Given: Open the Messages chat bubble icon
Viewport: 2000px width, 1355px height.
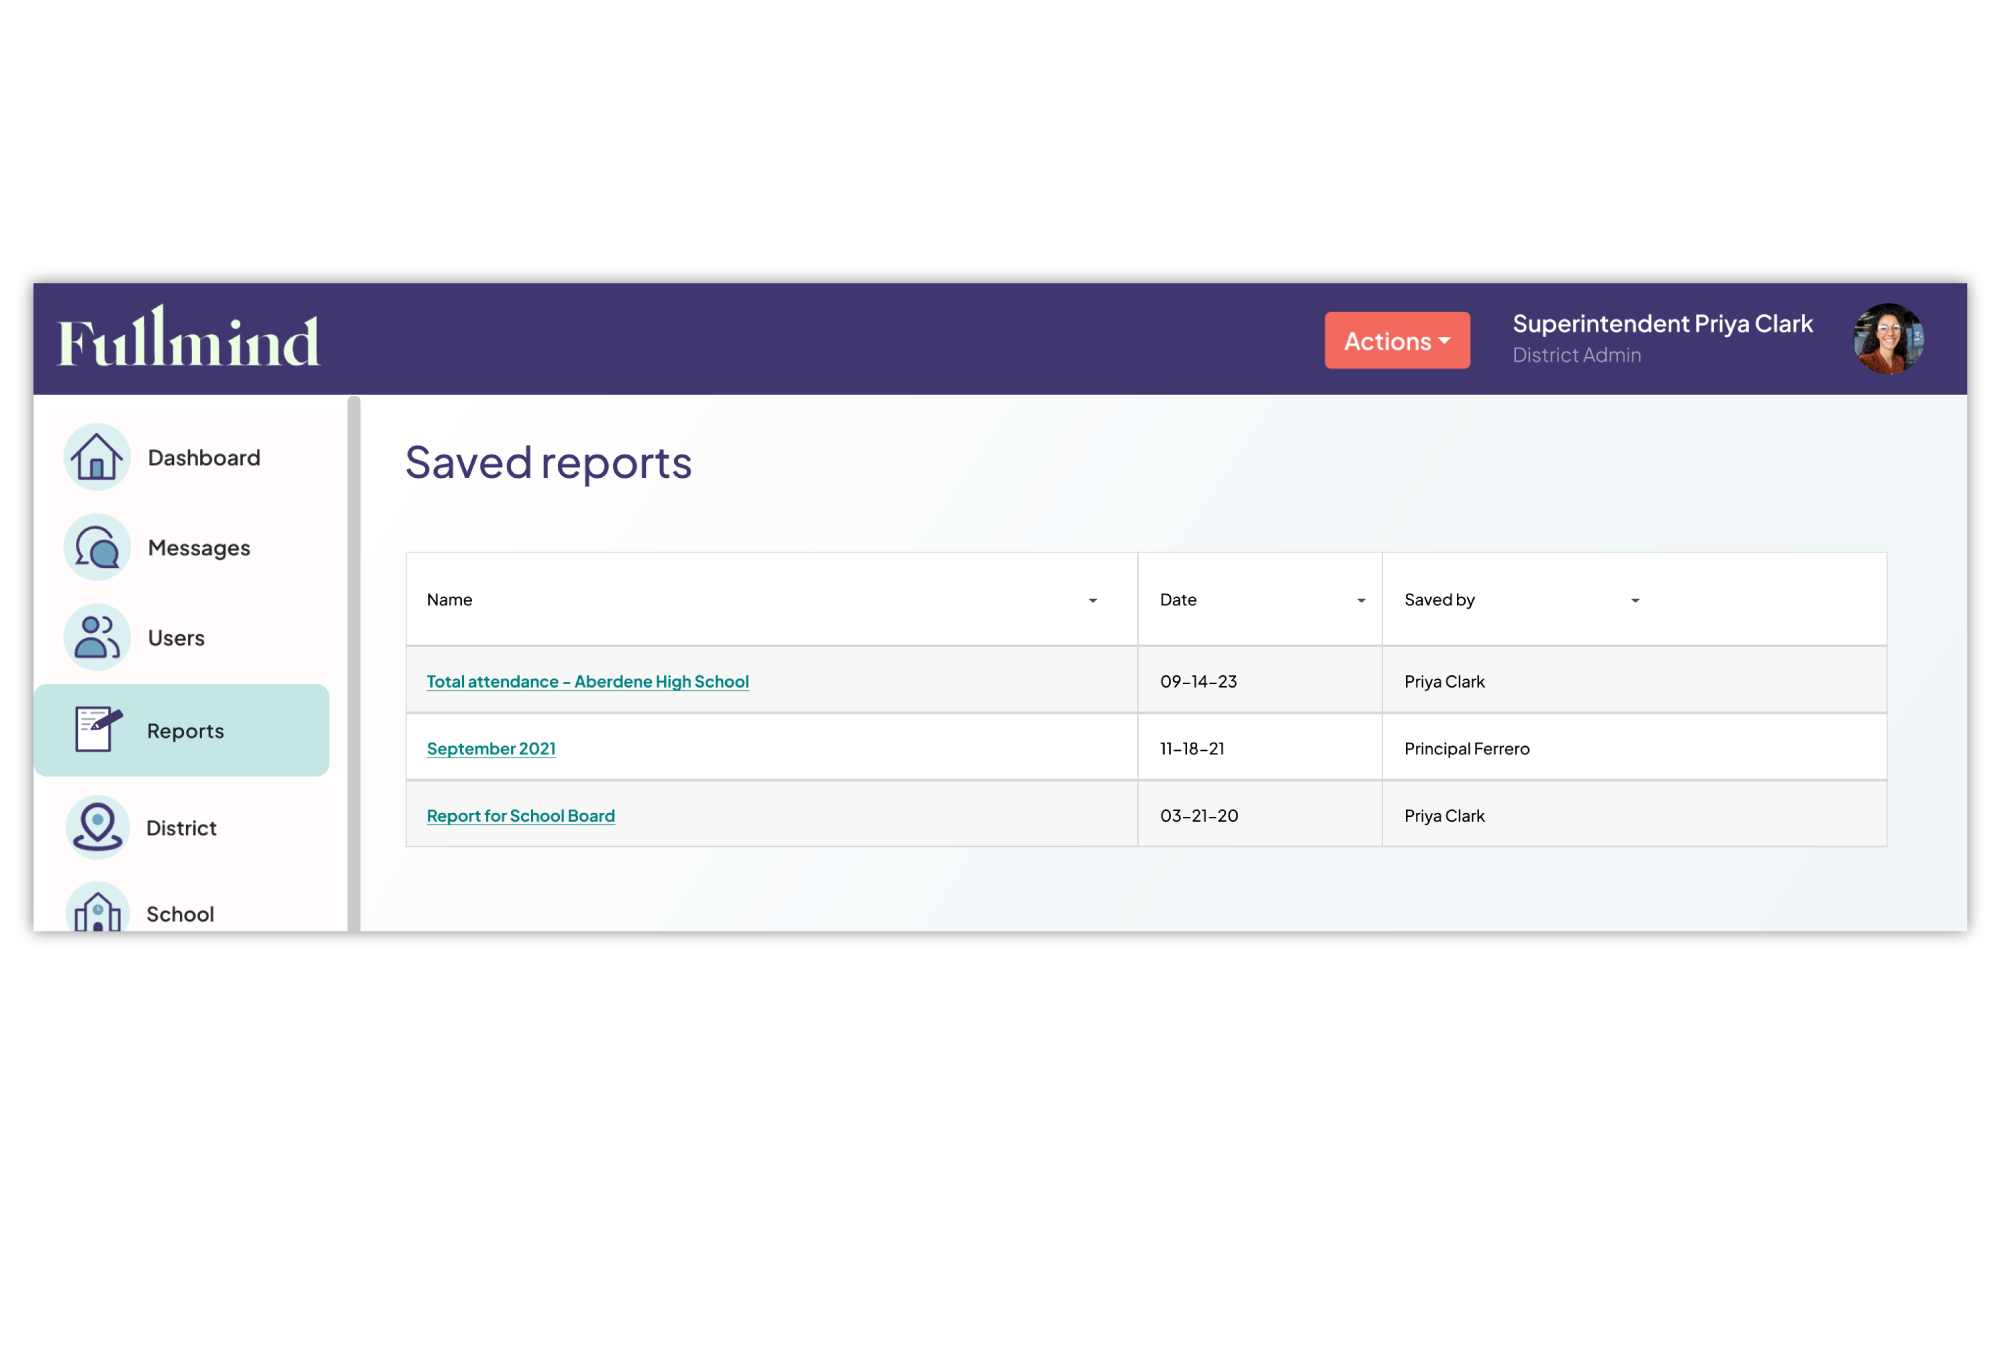Looking at the screenshot, I should [97, 547].
